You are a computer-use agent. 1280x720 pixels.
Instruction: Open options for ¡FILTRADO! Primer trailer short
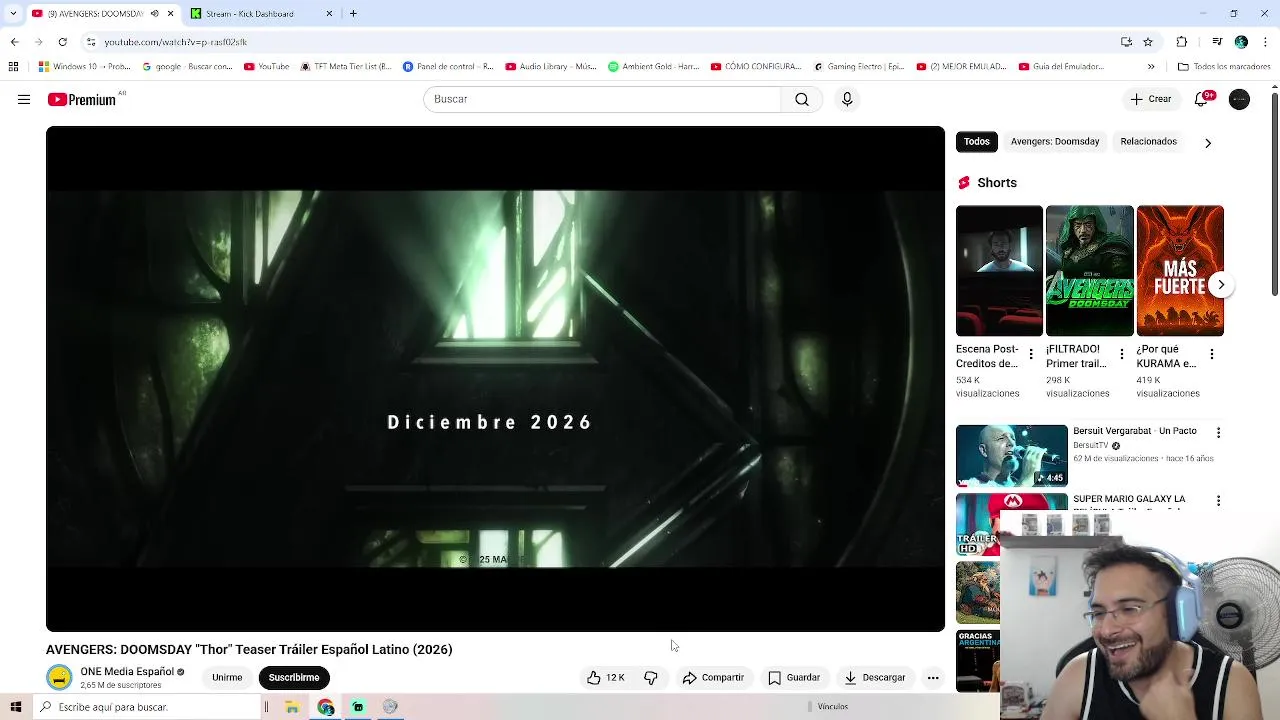pyautogui.click(x=1121, y=354)
